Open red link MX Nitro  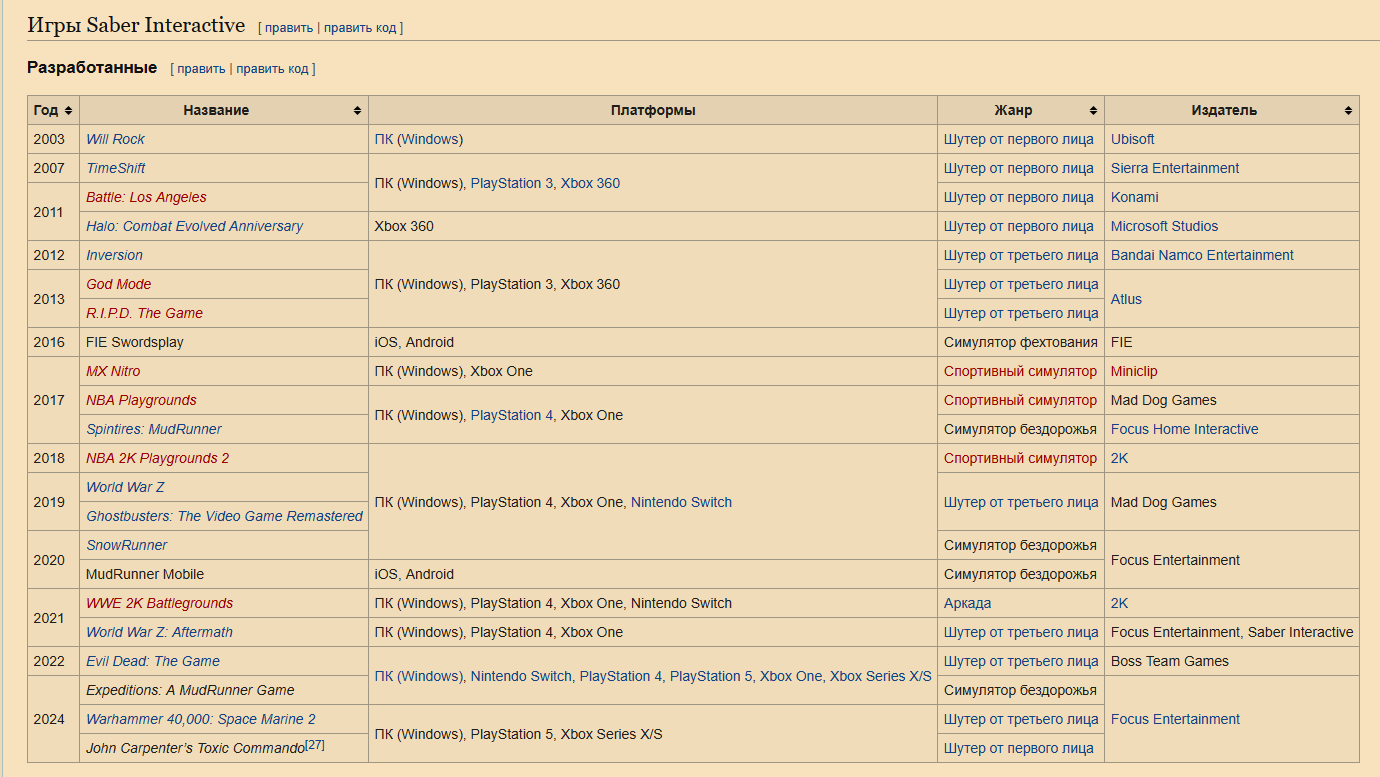(x=113, y=371)
